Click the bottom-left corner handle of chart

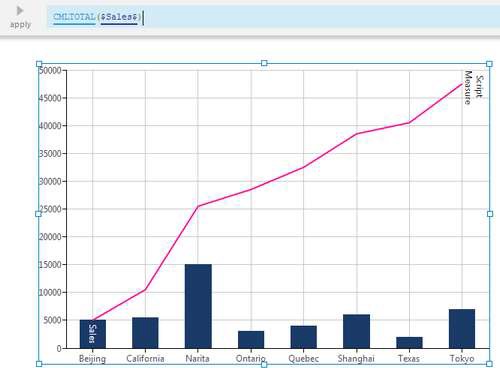(39, 364)
